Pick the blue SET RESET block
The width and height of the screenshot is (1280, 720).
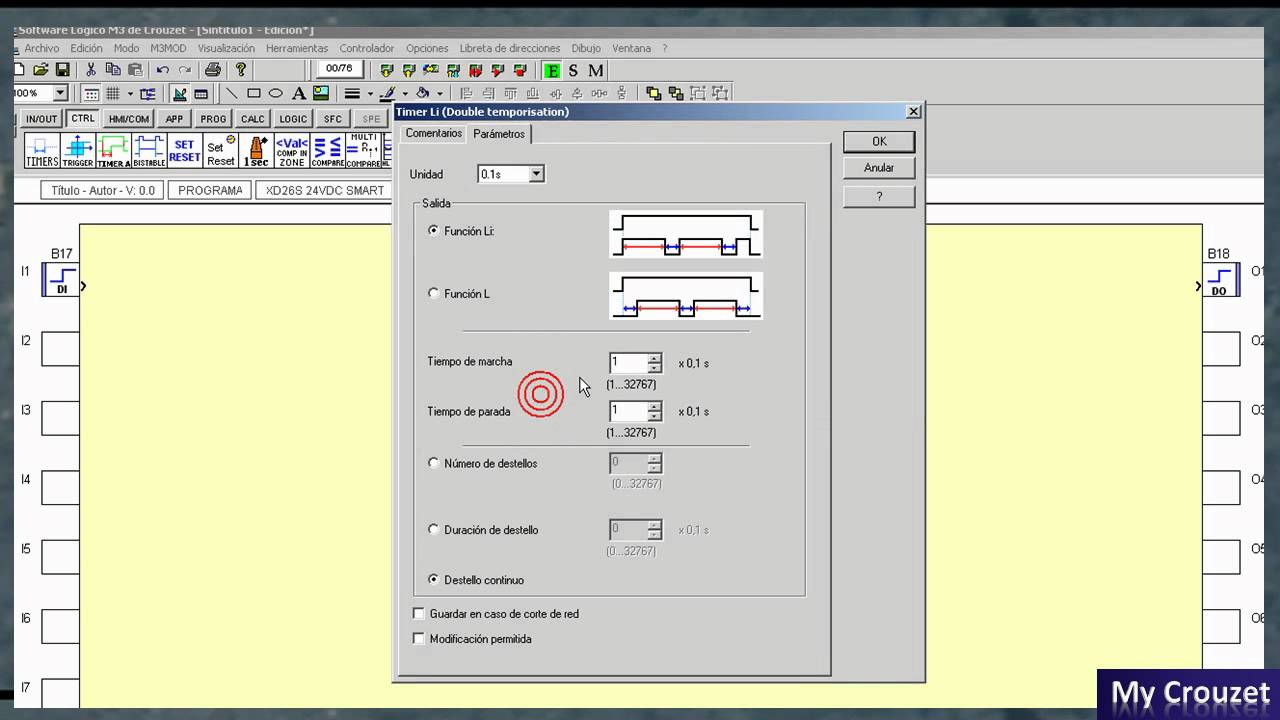(184, 151)
